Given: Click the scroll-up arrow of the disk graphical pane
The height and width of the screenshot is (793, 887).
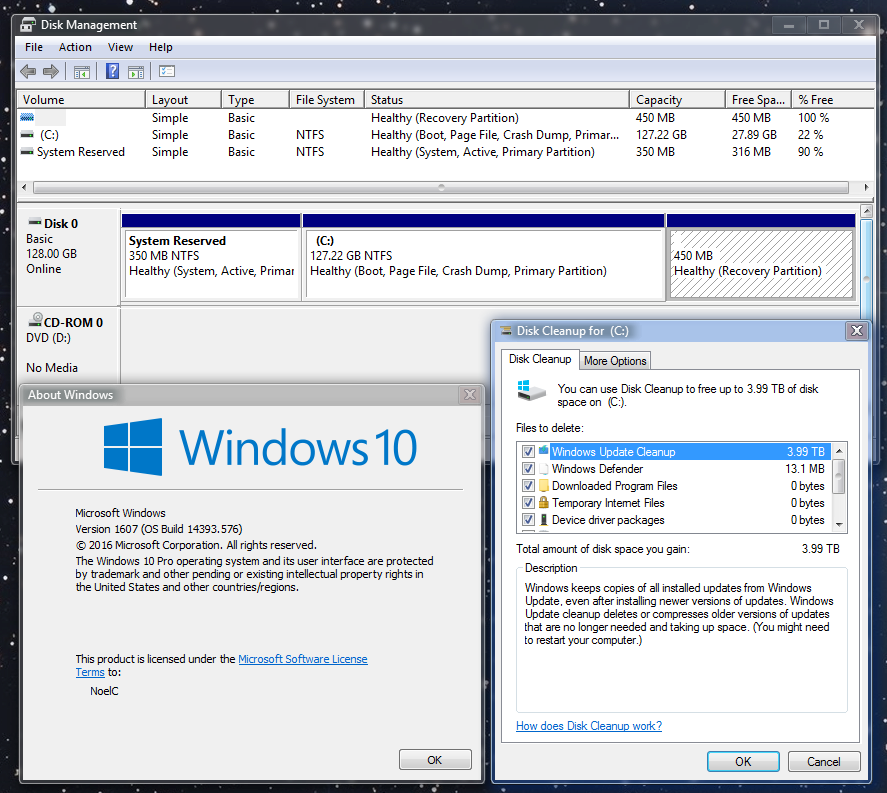Looking at the screenshot, I should (866, 212).
